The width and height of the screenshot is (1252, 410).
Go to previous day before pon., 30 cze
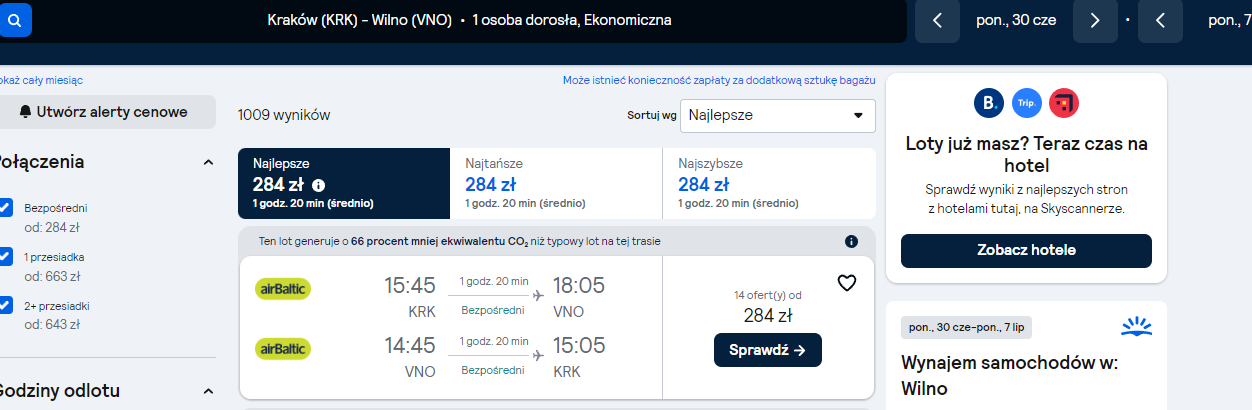pyautogui.click(x=937, y=20)
